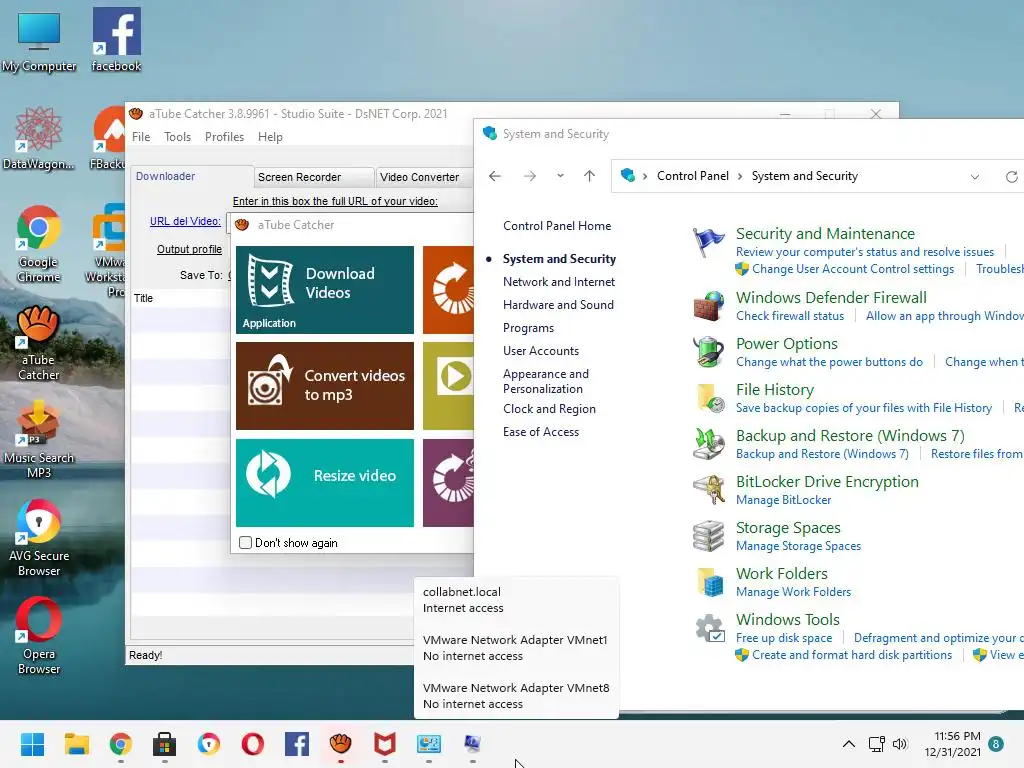Open the Windows Tools gear icon
This screenshot has width=1024, height=768.
[x=709, y=628]
